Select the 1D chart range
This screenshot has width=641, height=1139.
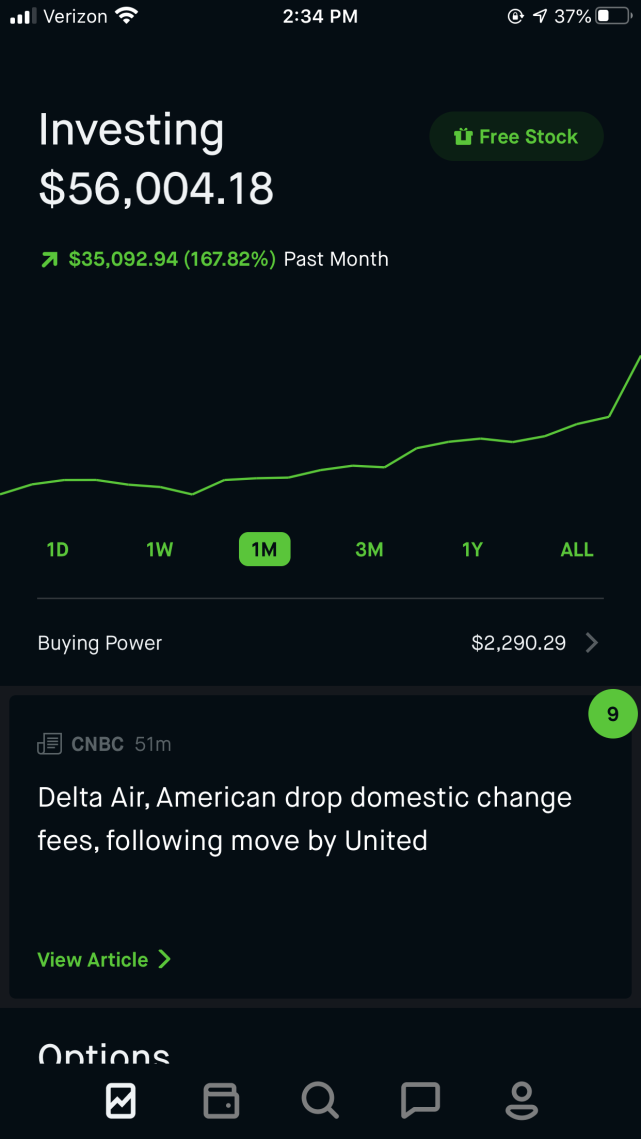(x=57, y=550)
